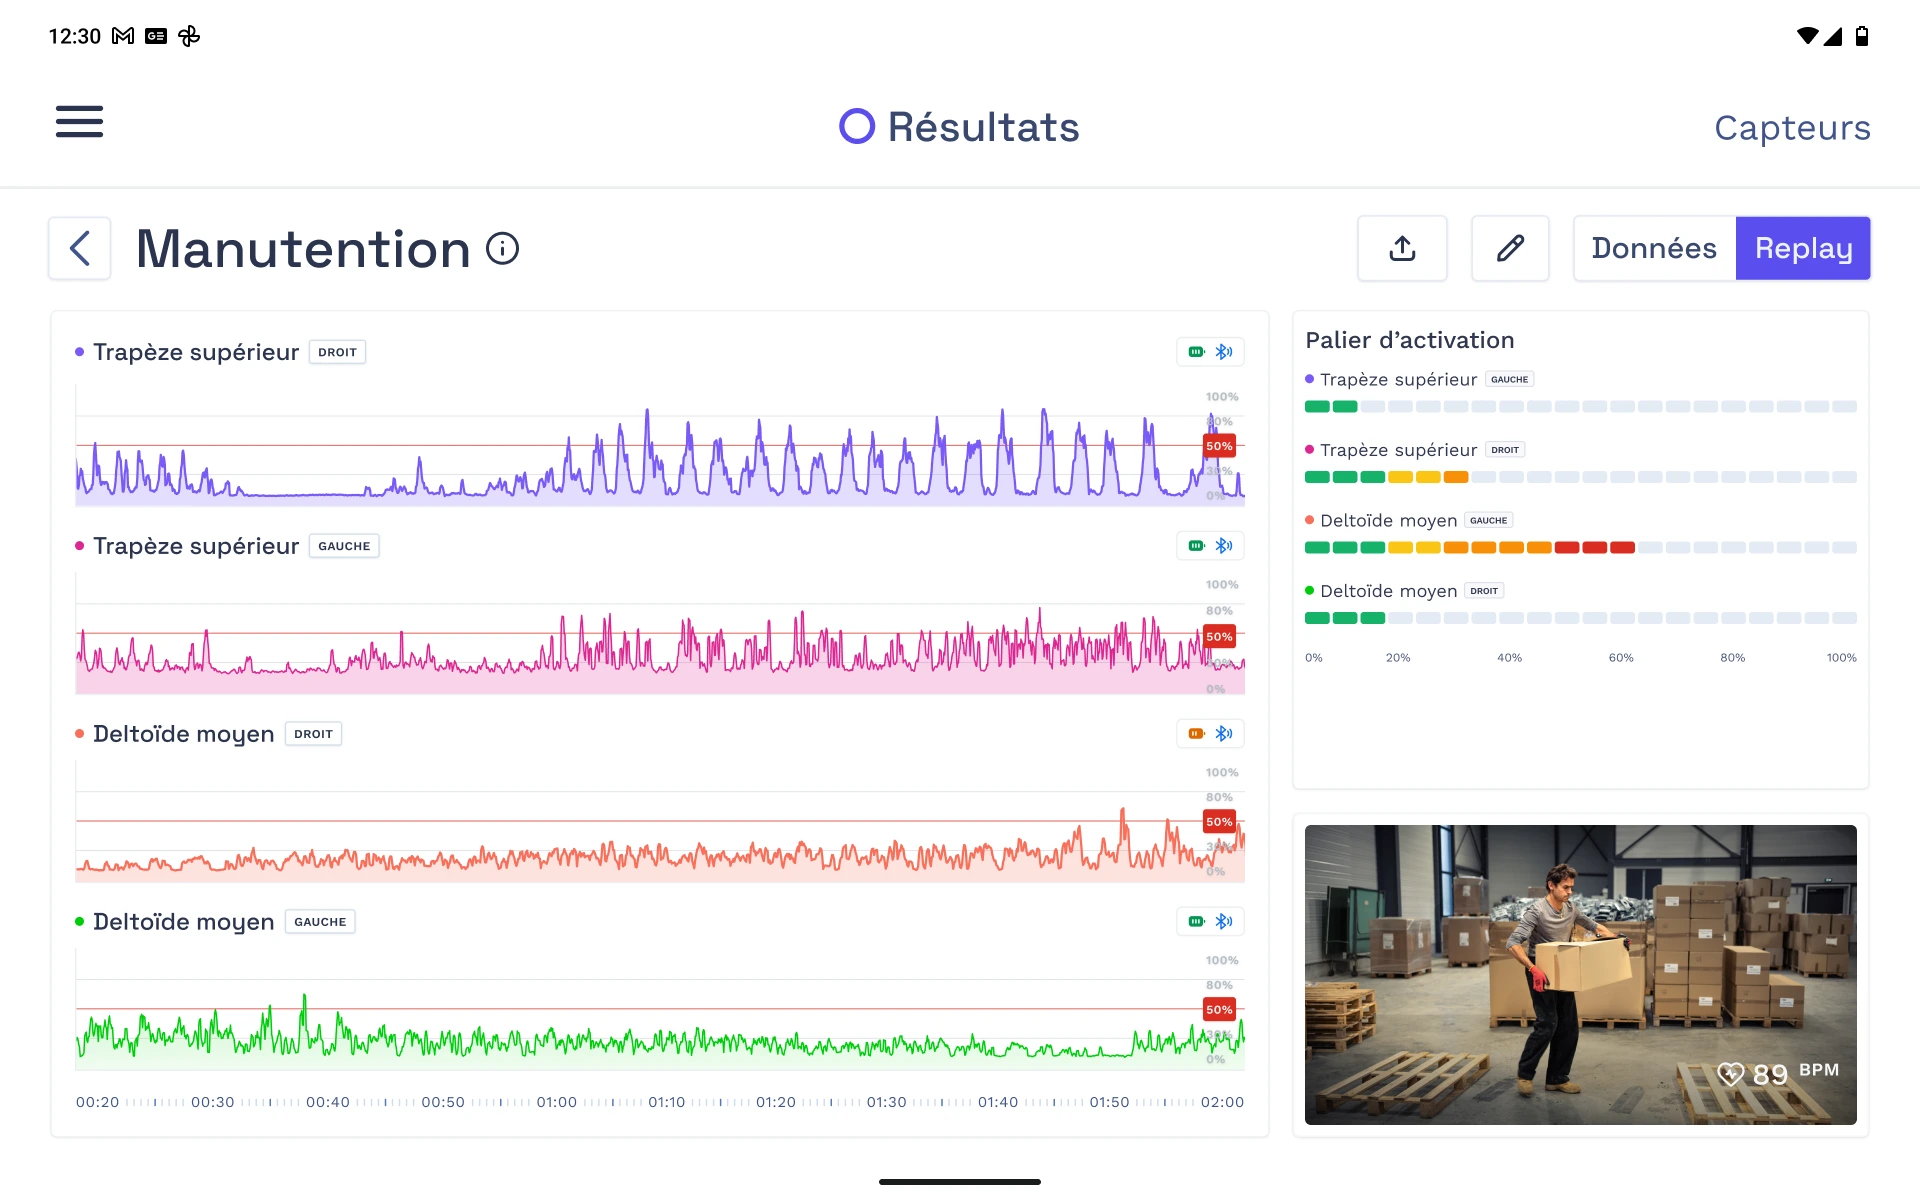
Task: Tap the heart rate icon on the video
Action: pyautogui.click(x=1730, y=1074)
